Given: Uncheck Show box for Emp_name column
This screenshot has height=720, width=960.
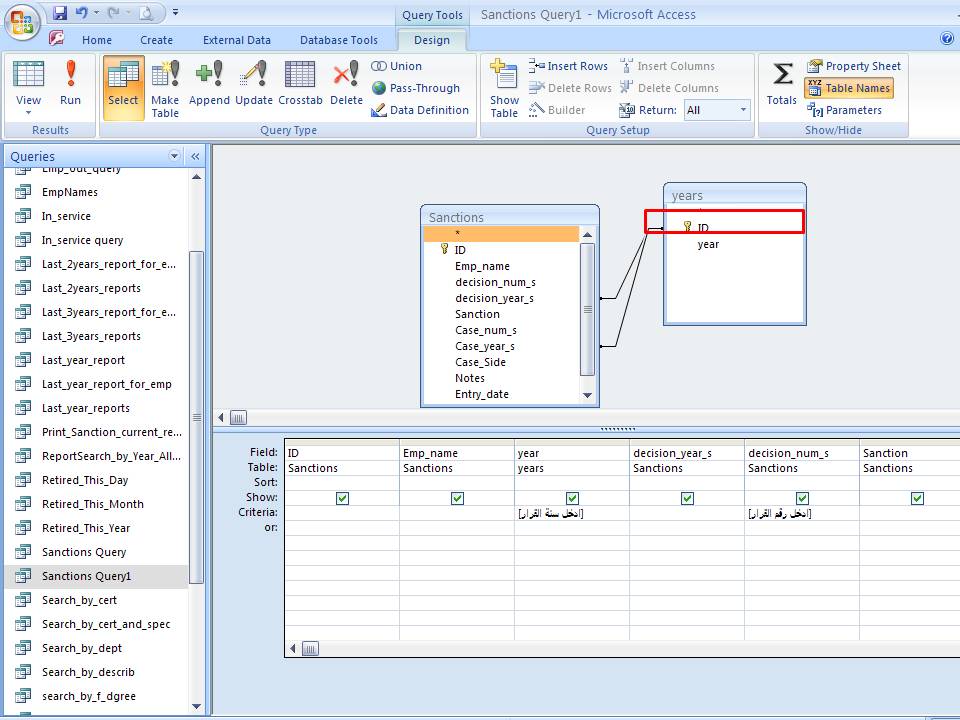Looking at the screenshot, I should pyautogui.click(x=457, y=498).
